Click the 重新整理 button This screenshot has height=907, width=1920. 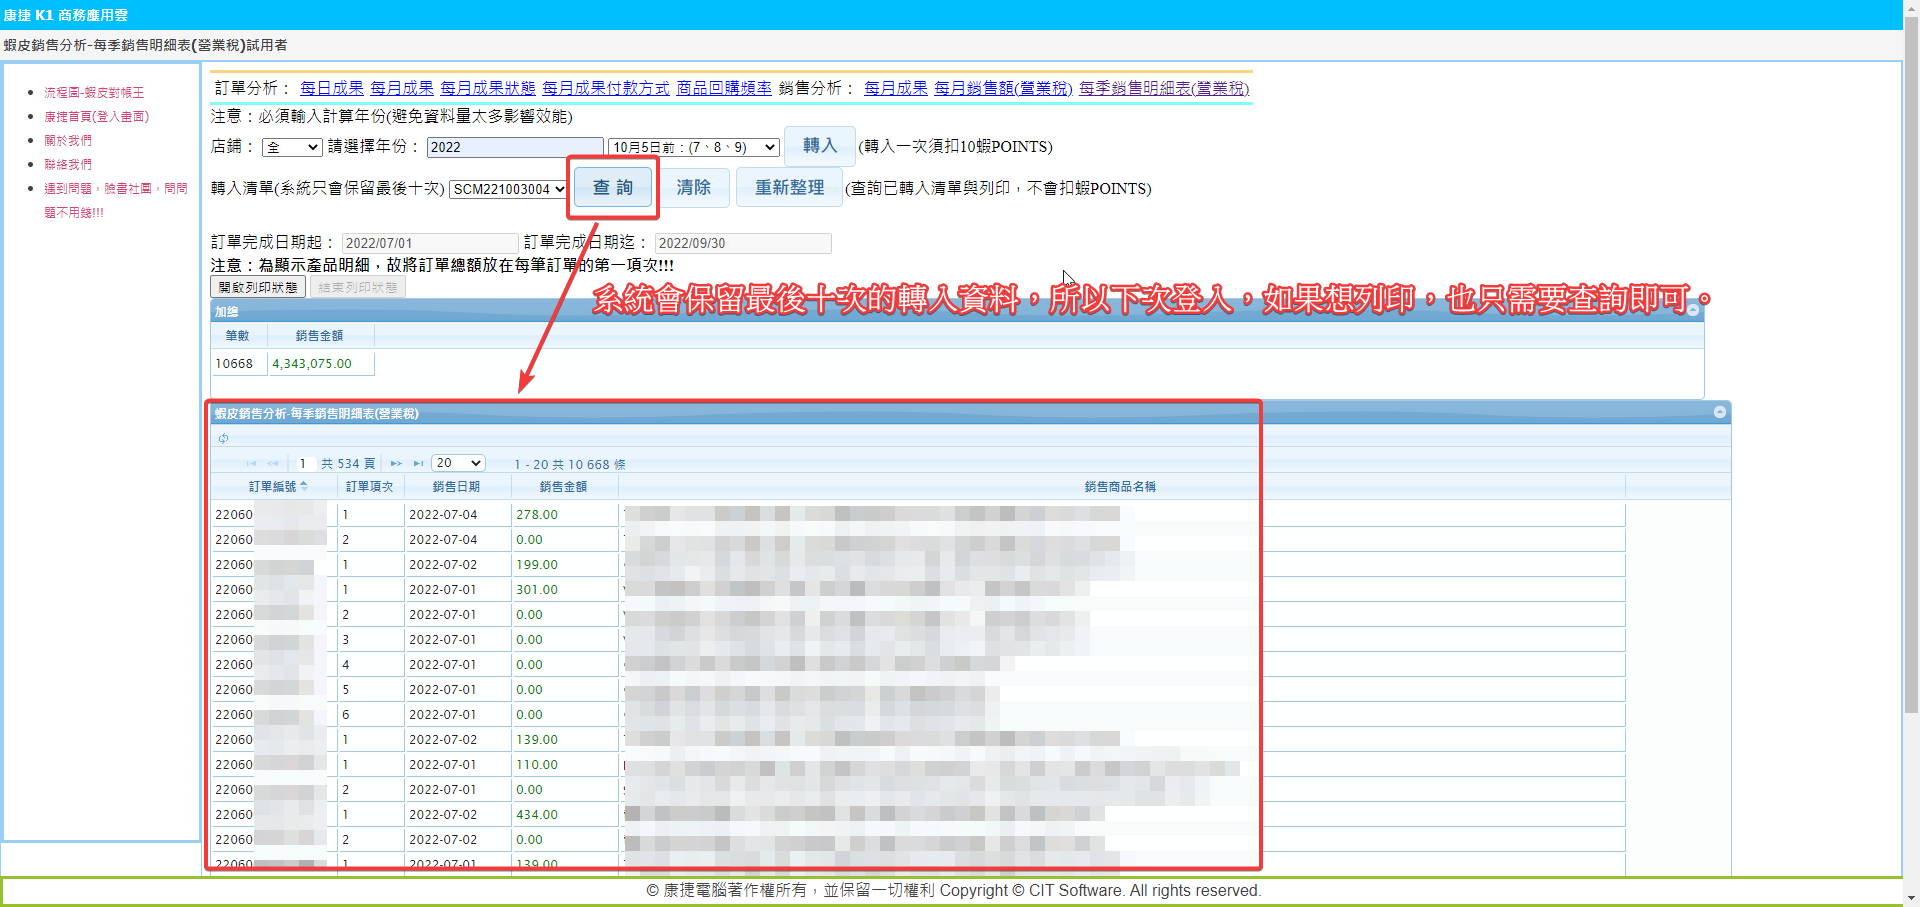[789, 188]
